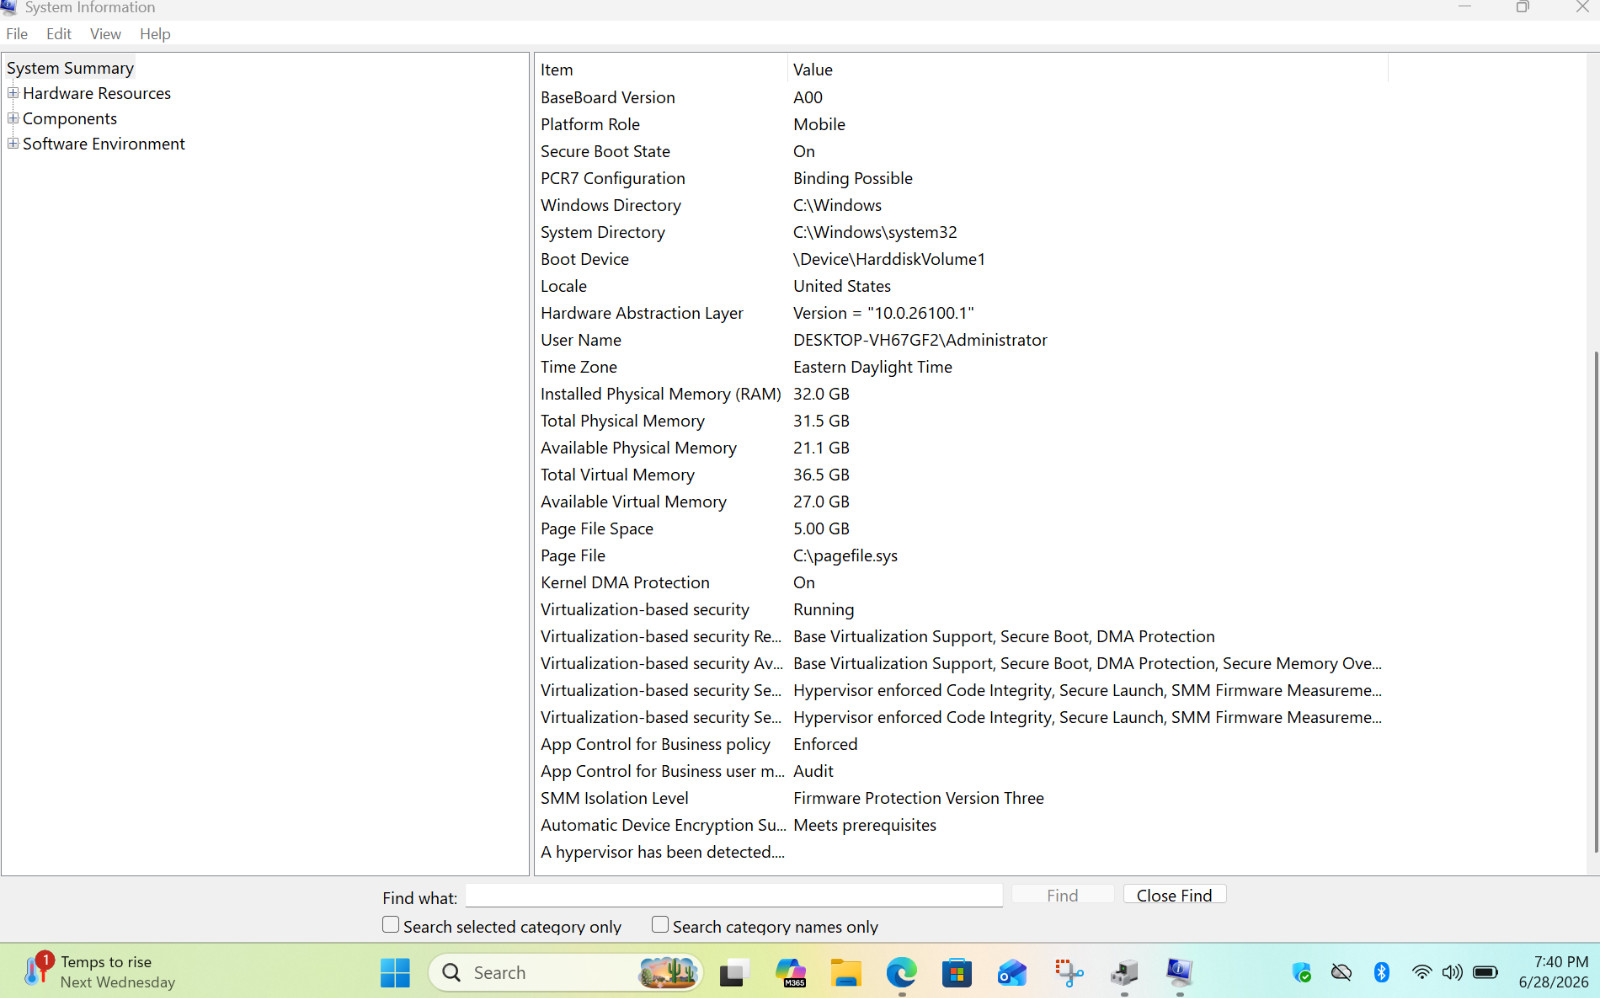Image resolution: width=1600 pixels, height=998 pixels.
Task: Select A hypervisor has been detected row
Action: point(961,852)
